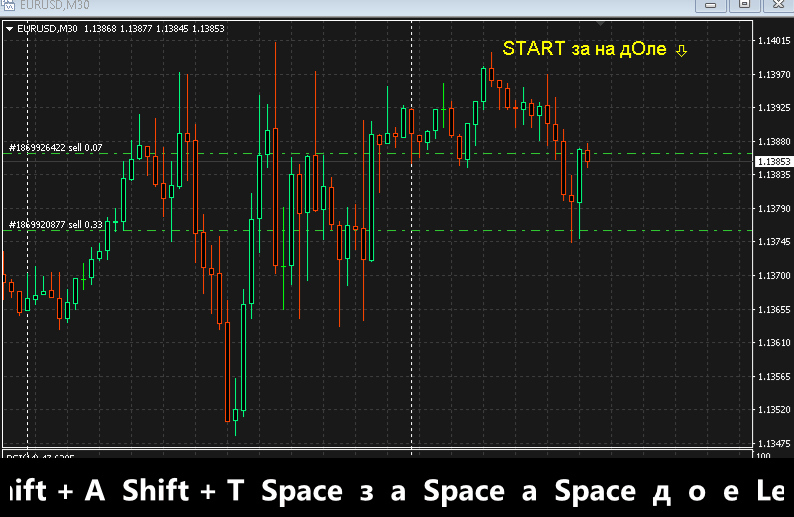The height and width of the screenshot is (517, 794).
Task: Click the small triangle beside EURUSD,M30 chart label
Action: [x=10, y=28]
